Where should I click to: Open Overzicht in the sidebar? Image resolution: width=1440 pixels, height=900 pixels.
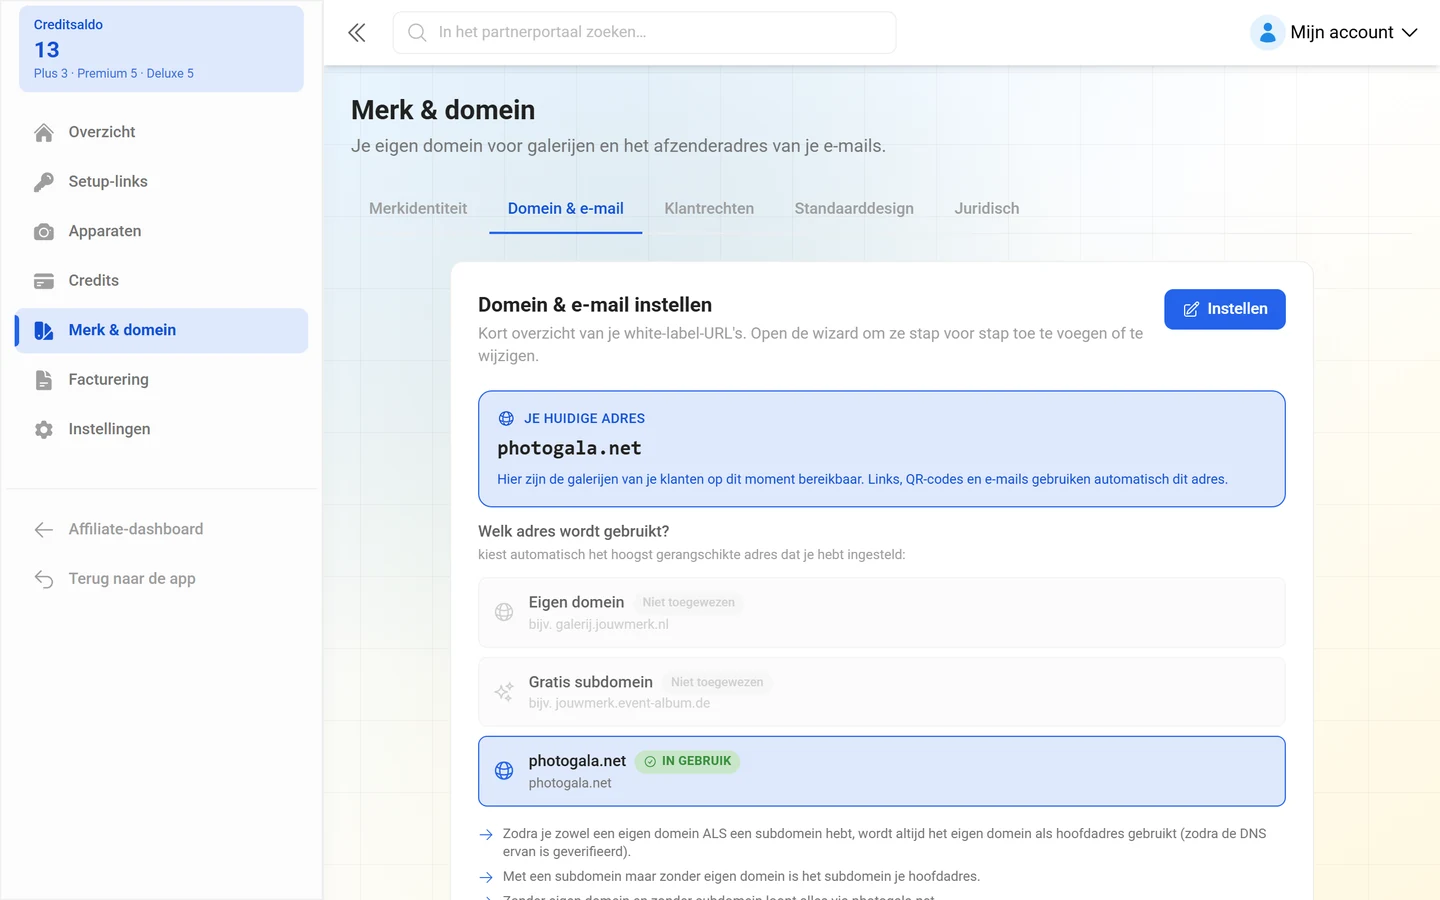[161, 132]
